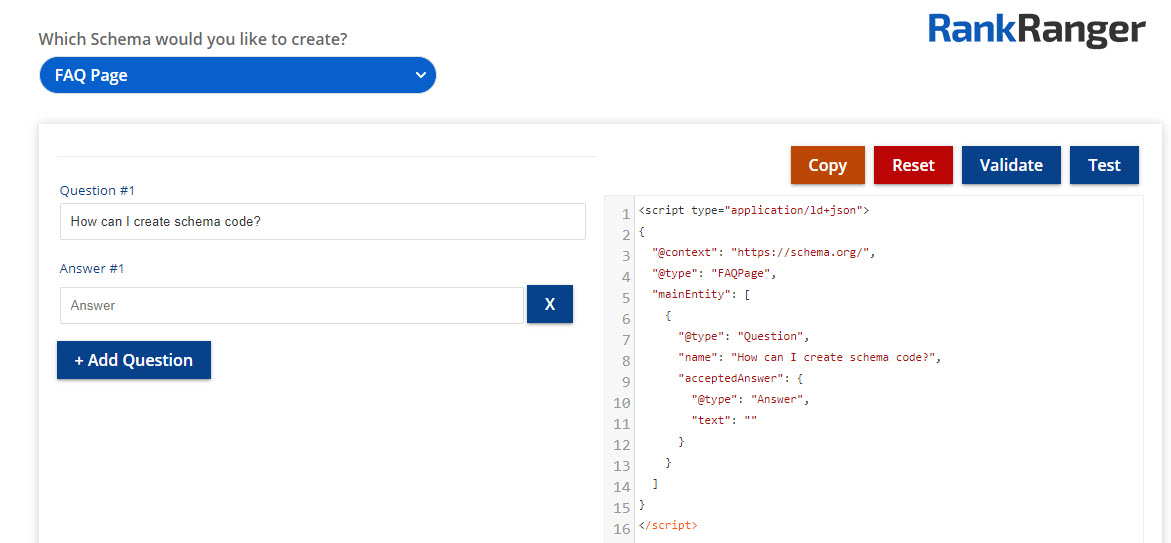Click the "name" line in the code output
The image size is (1171, 543).
(x=809, y=357)
